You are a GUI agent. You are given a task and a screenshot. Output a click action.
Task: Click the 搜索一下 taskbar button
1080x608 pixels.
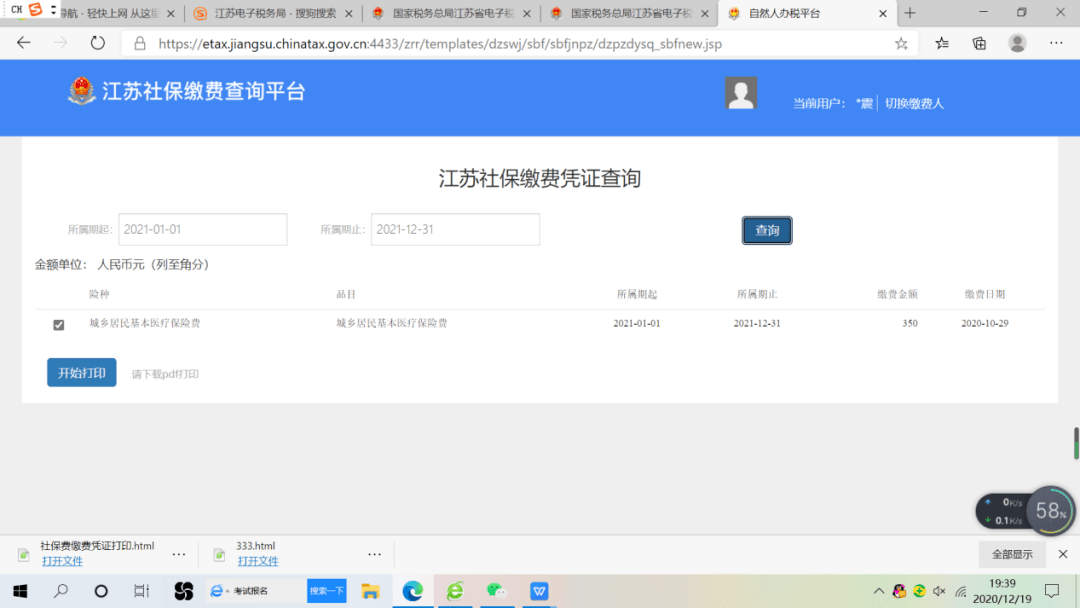[326, 591]
